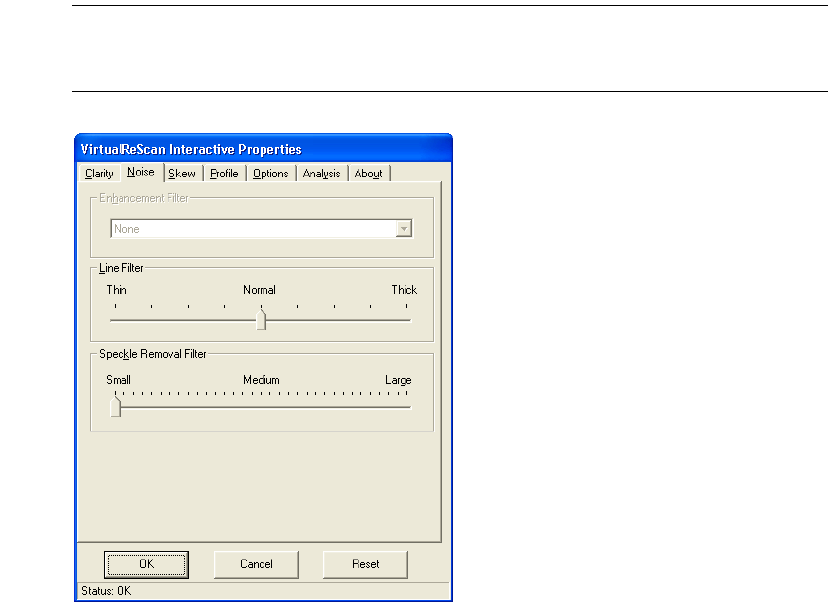This screenshot has width=828, height=602.
Task: Click the Status: OK status bar text
Action: coord(106,591)
